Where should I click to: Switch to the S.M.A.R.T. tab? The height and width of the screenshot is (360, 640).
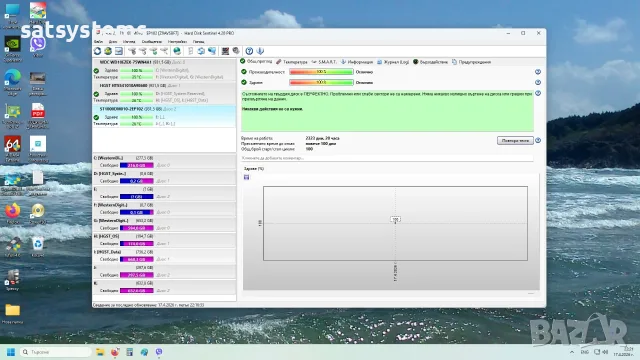[324, 62]
